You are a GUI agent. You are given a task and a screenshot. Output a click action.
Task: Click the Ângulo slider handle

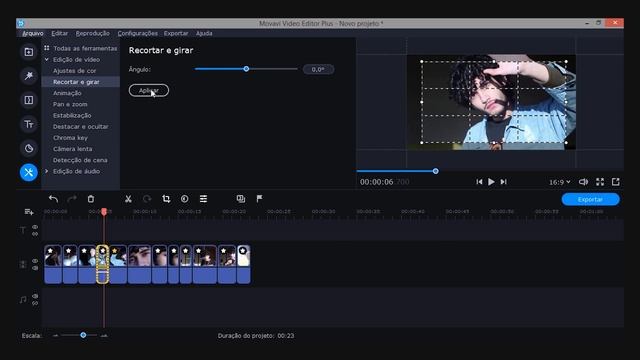pos(246,69)
